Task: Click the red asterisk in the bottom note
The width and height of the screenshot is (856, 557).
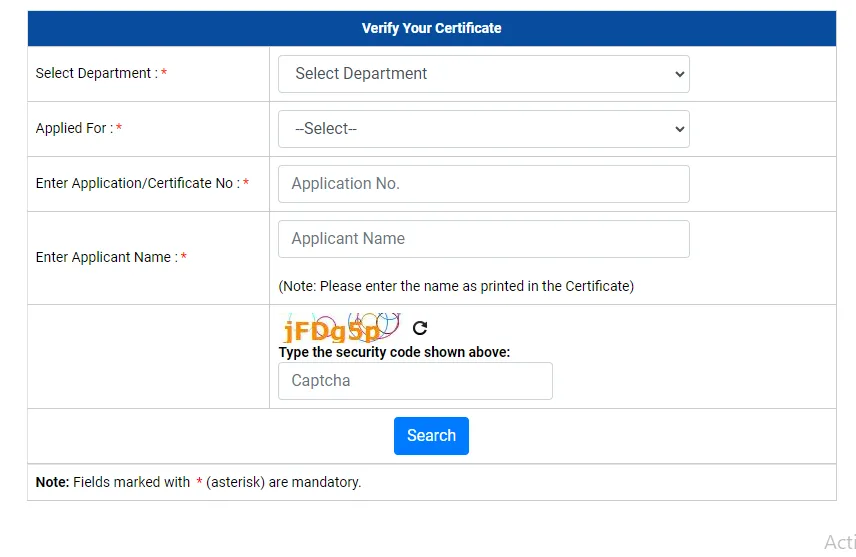Action: coord(199,483)
